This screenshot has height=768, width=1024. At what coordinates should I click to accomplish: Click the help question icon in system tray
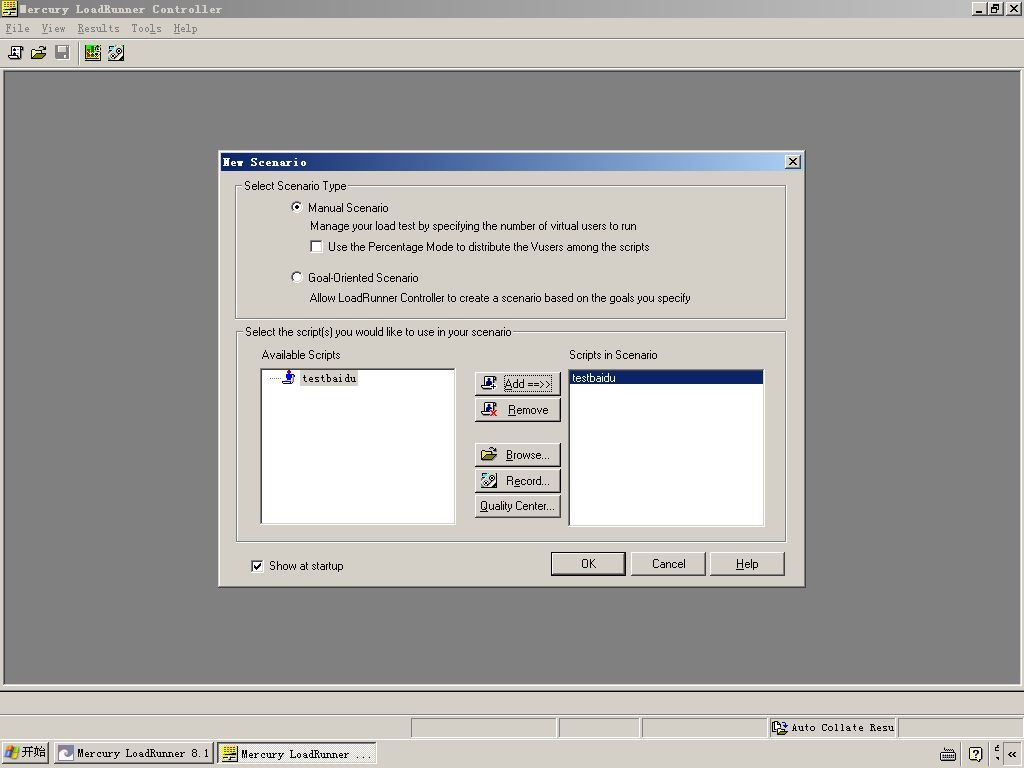tap(975, 754)
